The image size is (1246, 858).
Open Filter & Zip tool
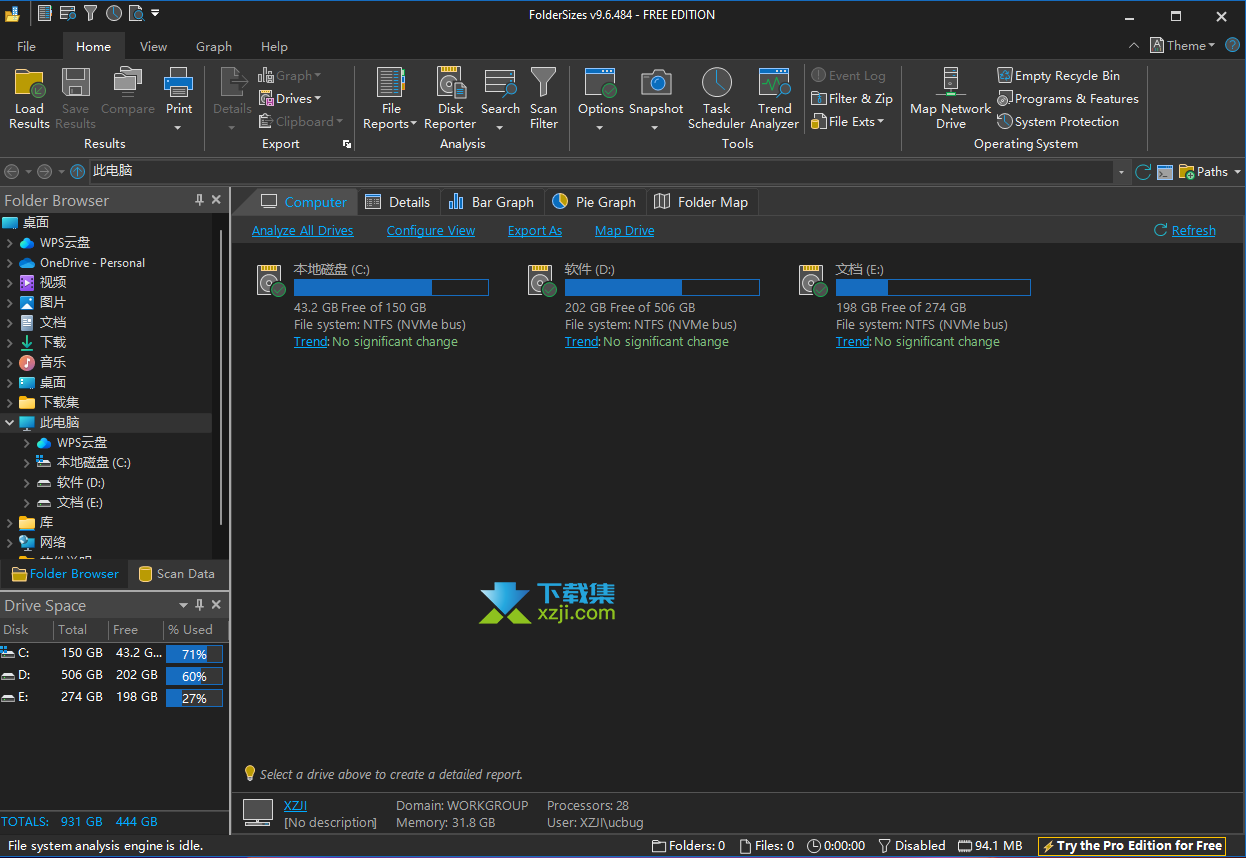tap(851, 99)
